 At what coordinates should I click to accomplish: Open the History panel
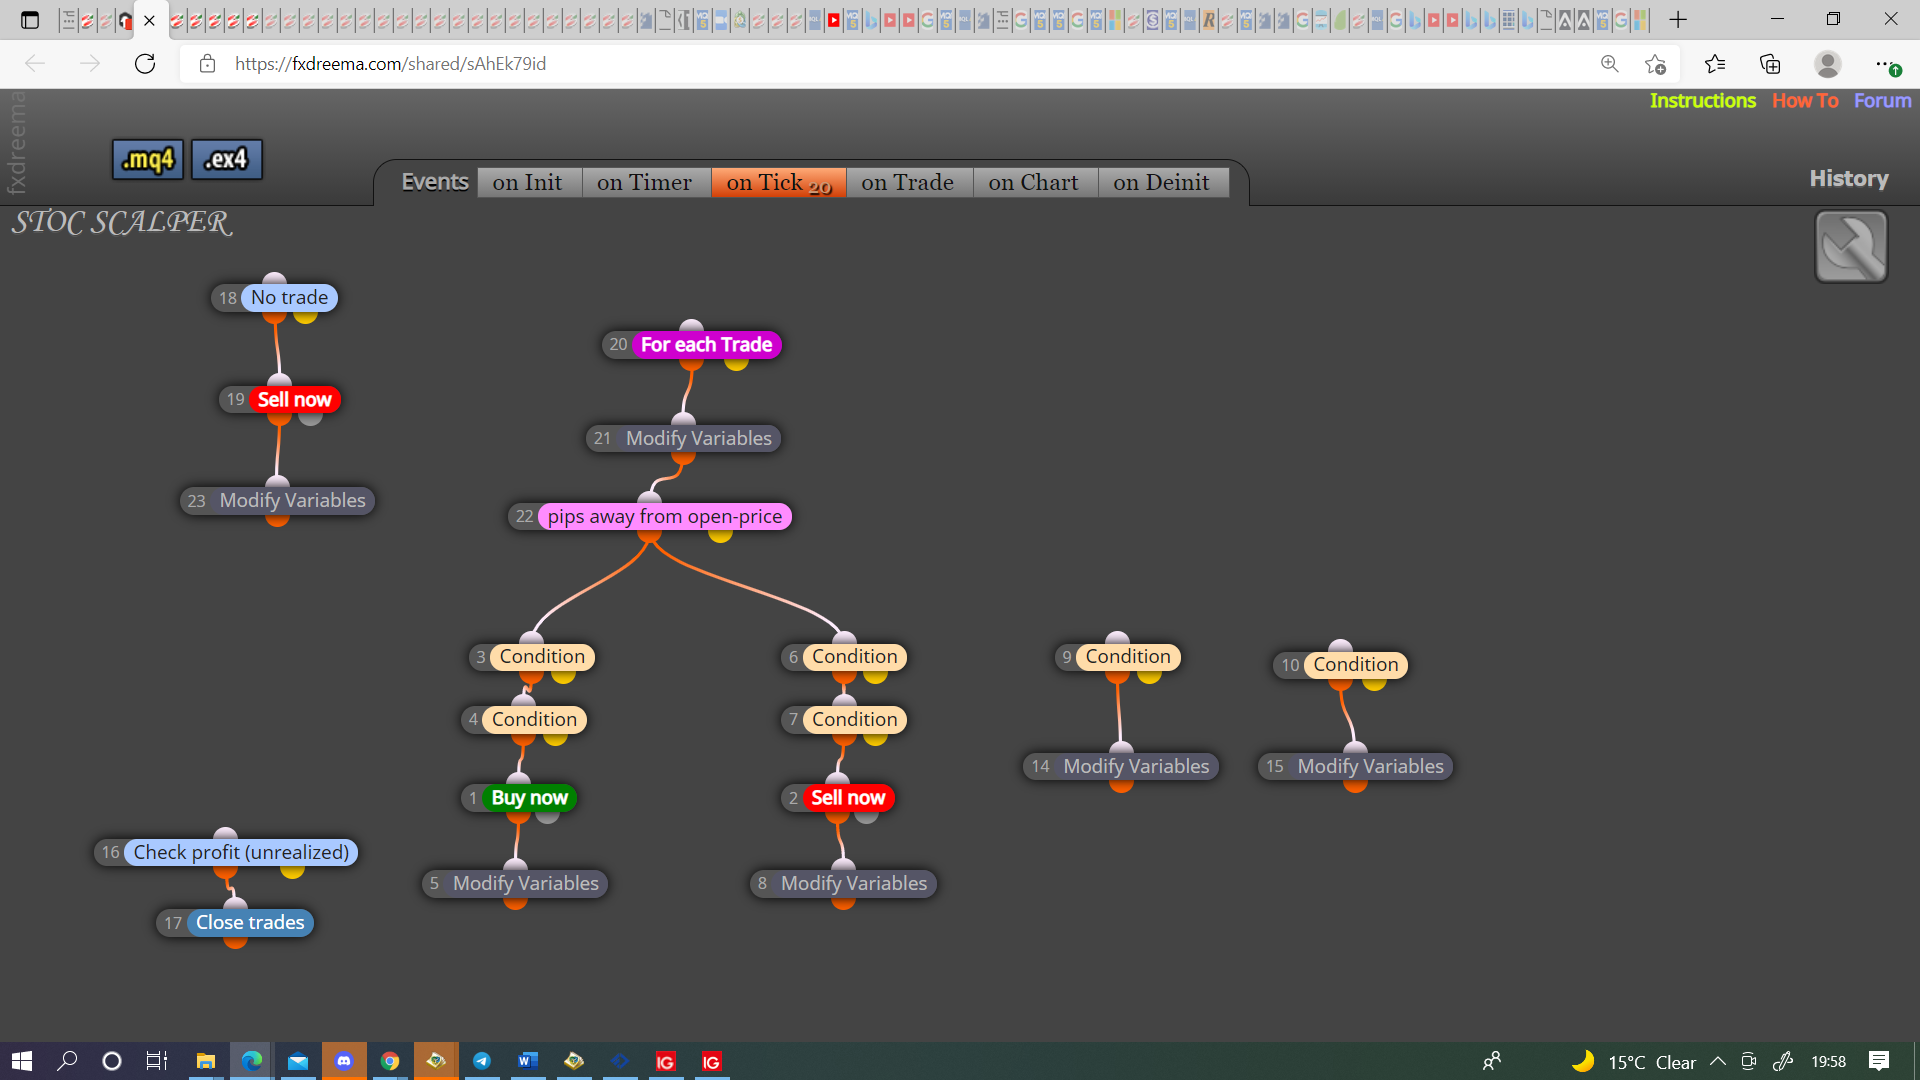tap(1849, 178)
